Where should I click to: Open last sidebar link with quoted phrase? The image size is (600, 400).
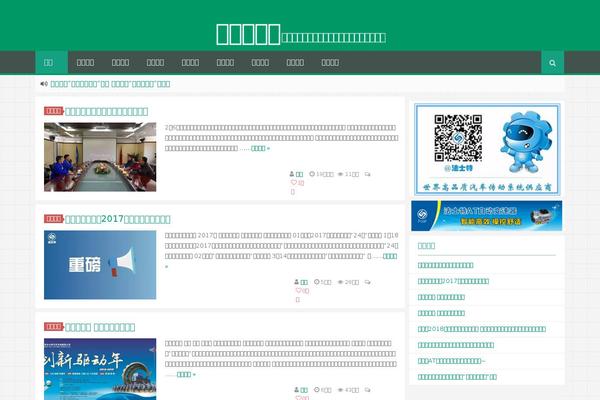457,377
